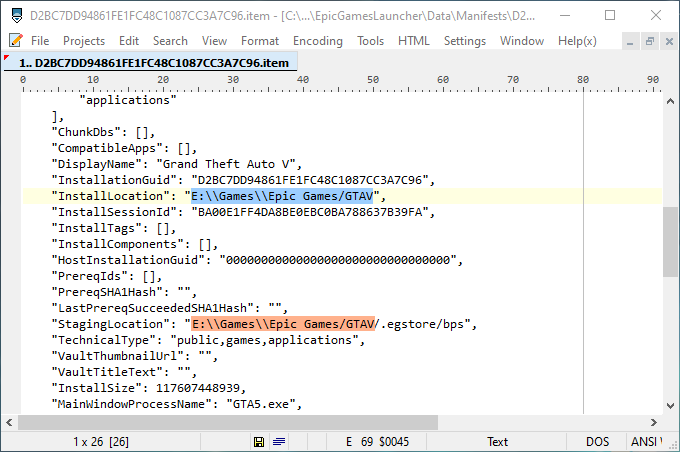Click the "applications" text at the top
The image size is (680, 452).
pyautogui.click(x=128, y=100)
